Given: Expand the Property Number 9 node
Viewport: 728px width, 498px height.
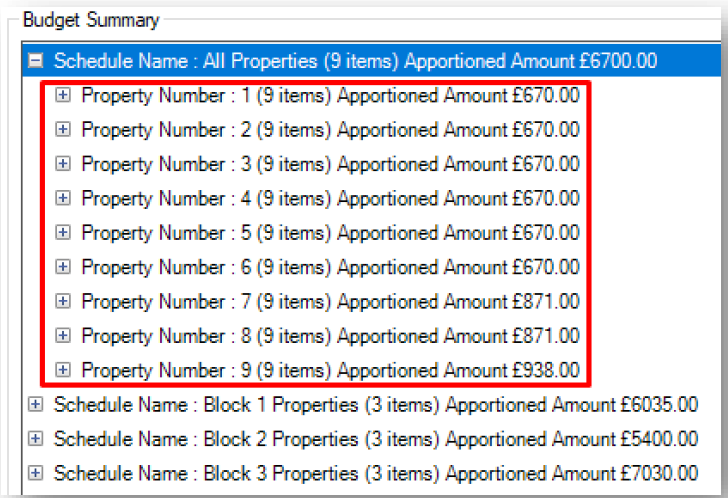Looking at the screenshot, I should [63, 370].
